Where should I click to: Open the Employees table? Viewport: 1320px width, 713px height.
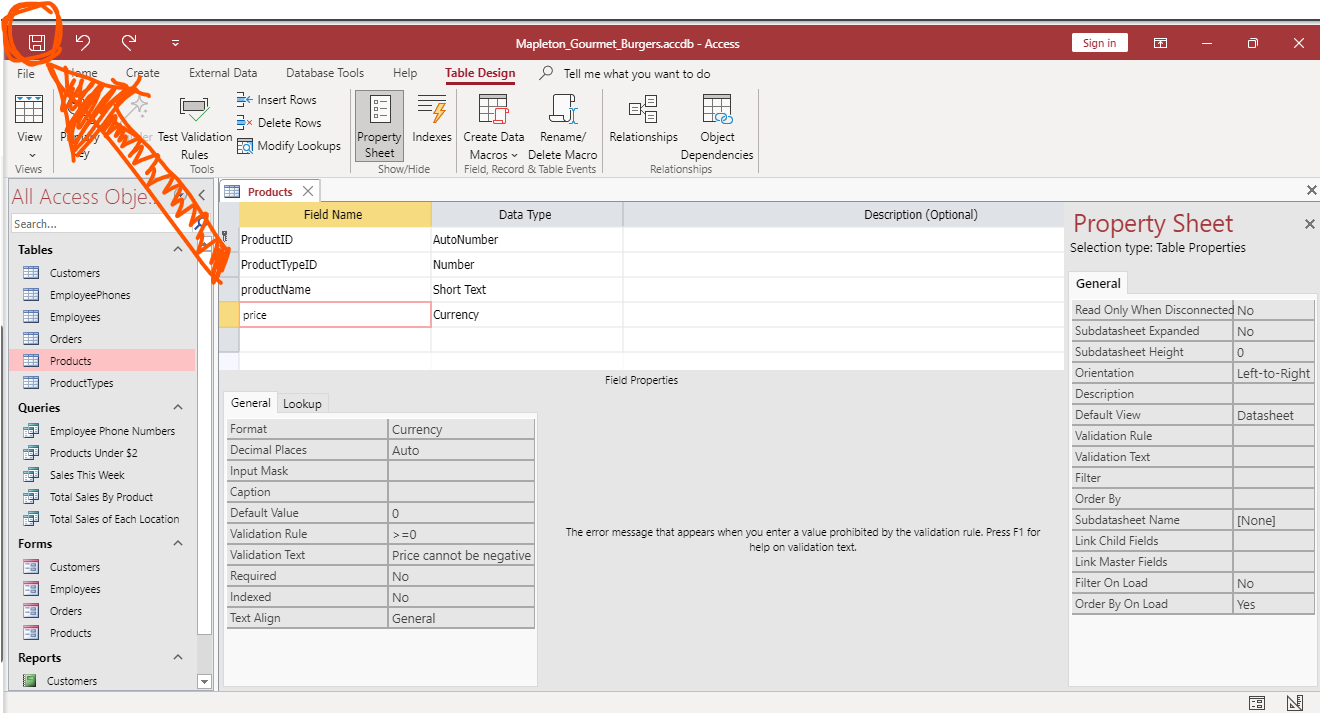pyautogui.click(x=75, y=317)
